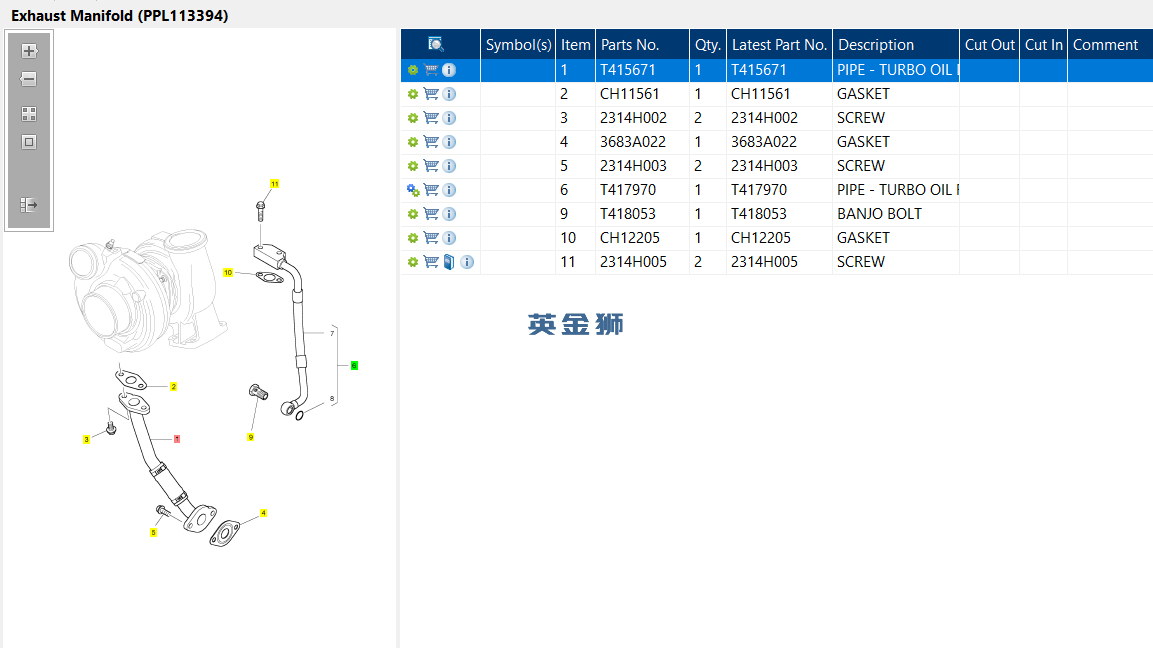The height and width of the screenshot is (648, 1153).
Task: Click the fit-to-window square icon
Action: tap(29, 142)
